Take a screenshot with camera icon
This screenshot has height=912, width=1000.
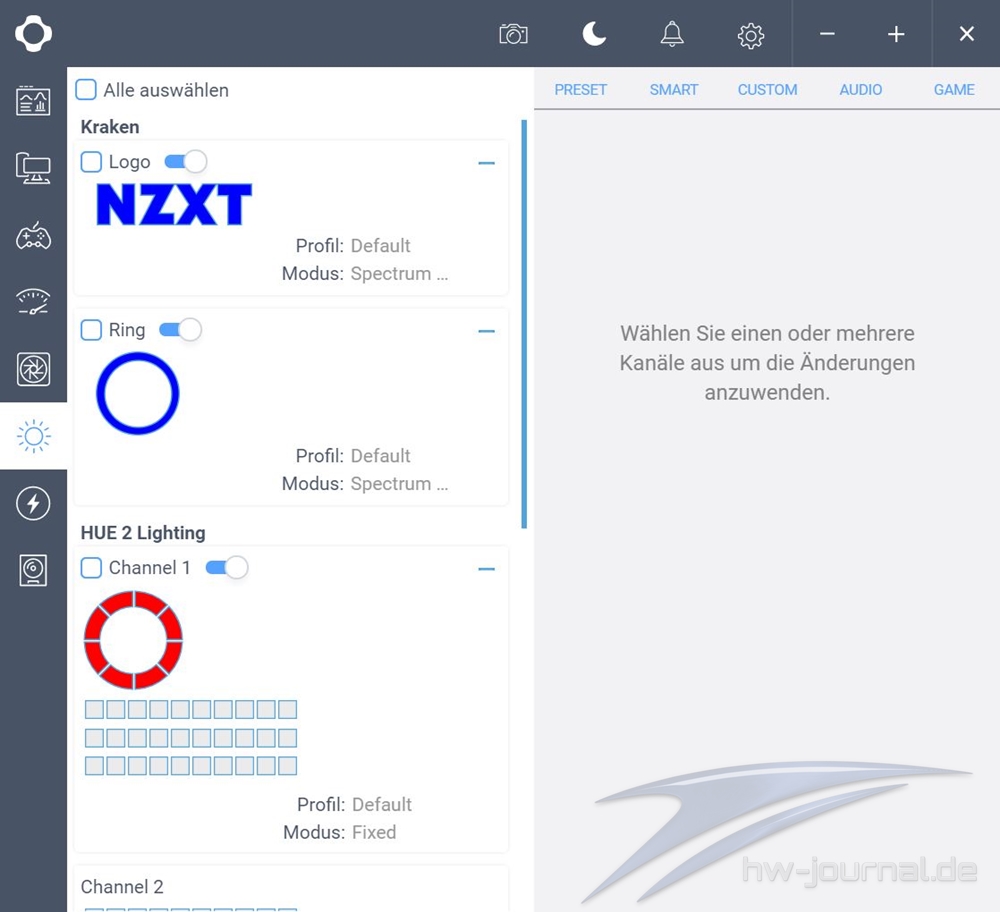513,35
